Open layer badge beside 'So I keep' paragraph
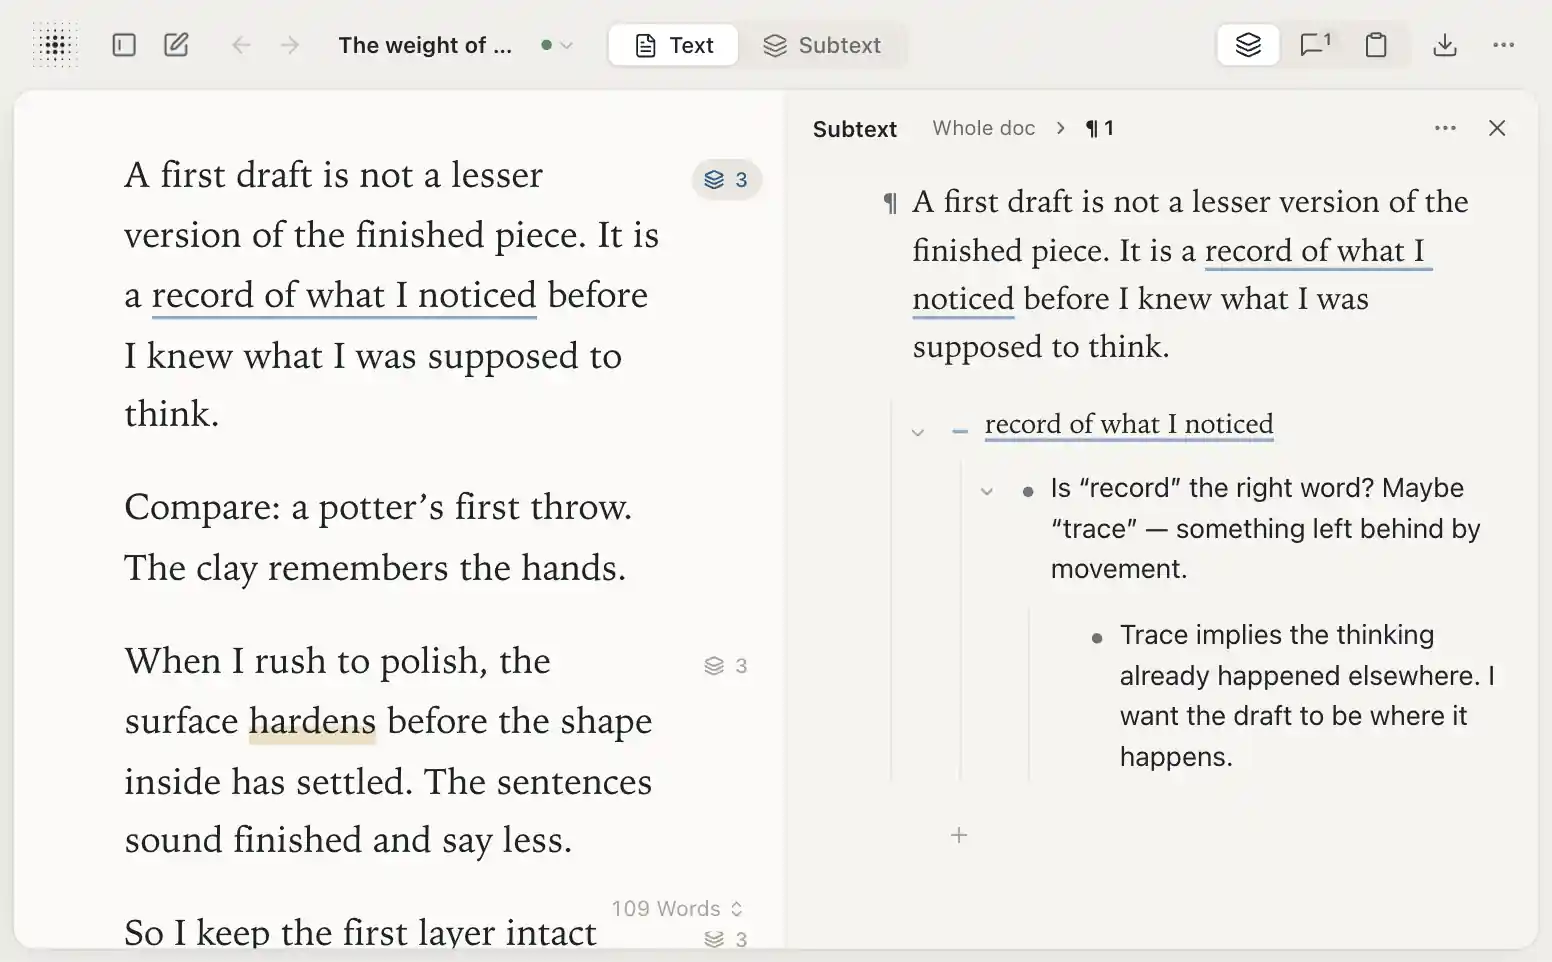 pyautogui.click(x=726, y=939)
